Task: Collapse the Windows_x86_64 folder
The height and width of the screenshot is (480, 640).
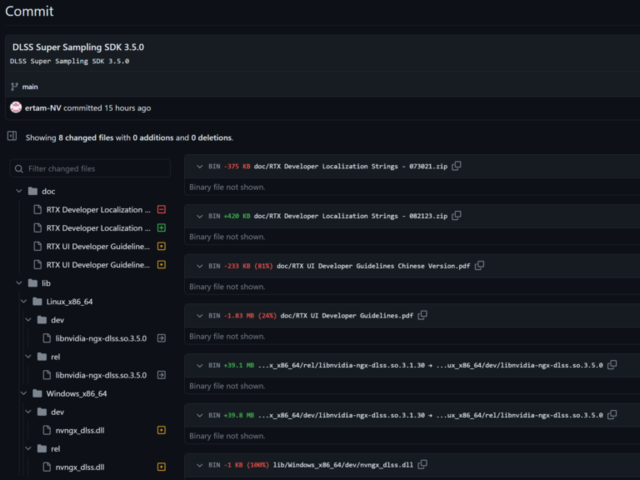Action: 23,393
